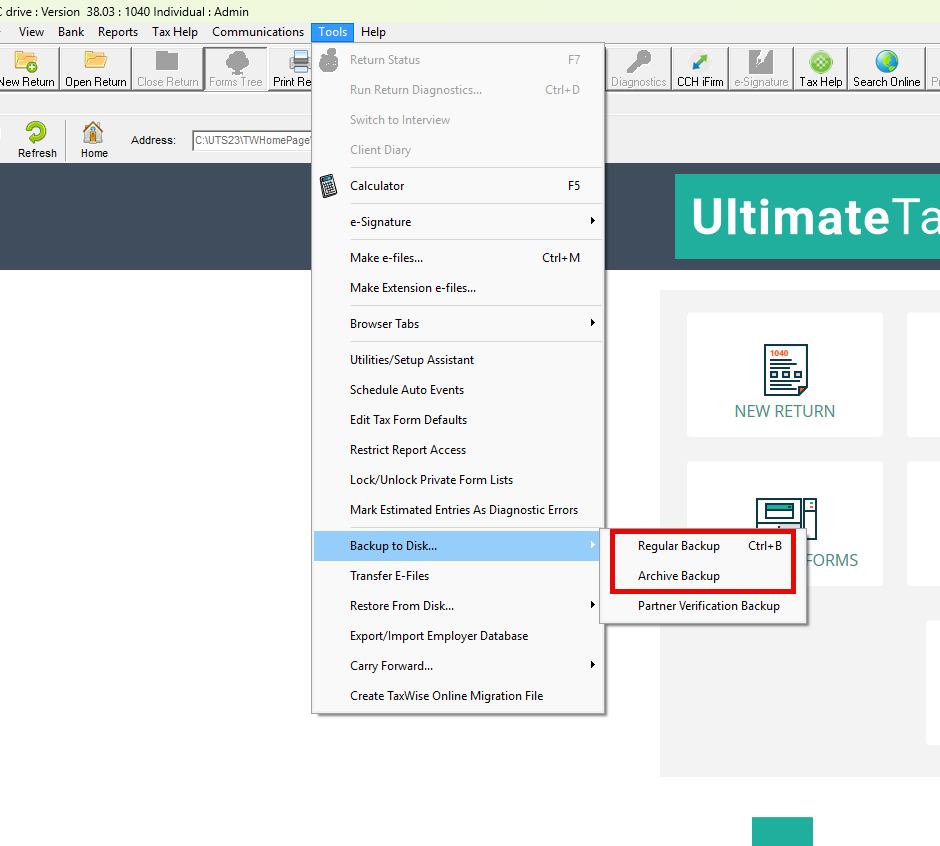Expand the Restore From Disk submenu arrow

click(x=592, y=604)
